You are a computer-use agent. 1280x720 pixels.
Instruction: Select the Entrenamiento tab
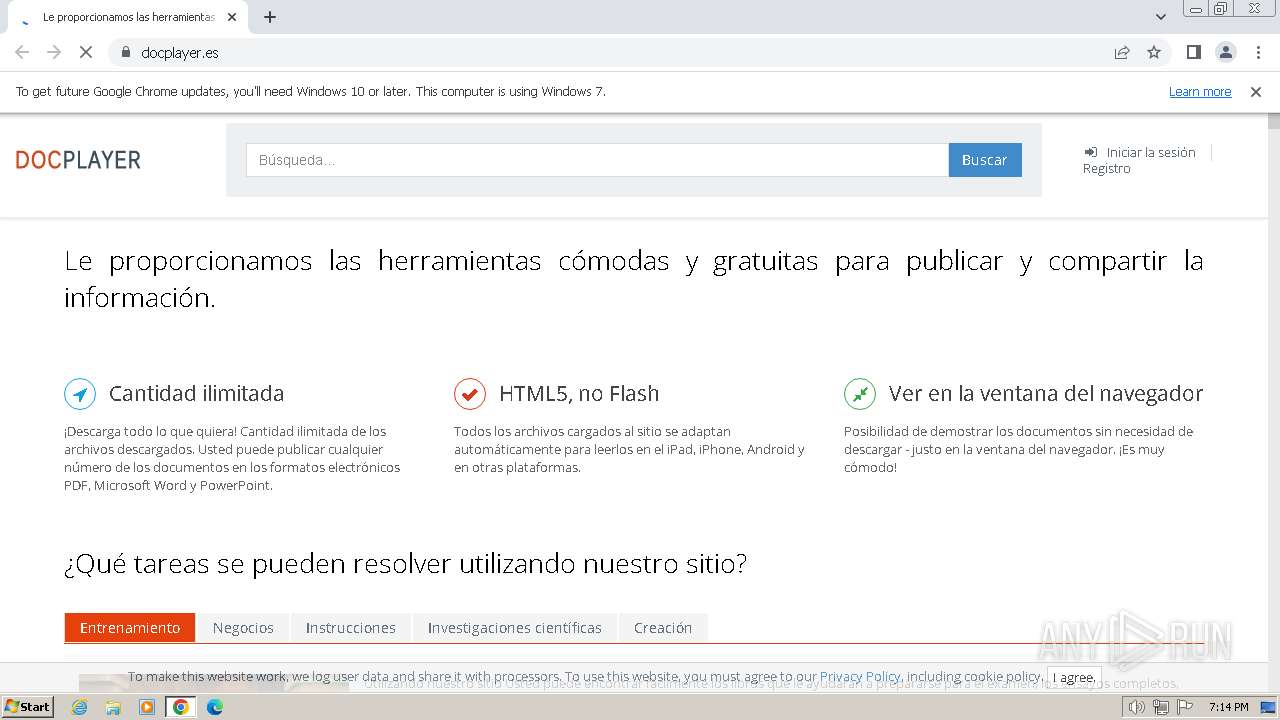coord(130,628)
